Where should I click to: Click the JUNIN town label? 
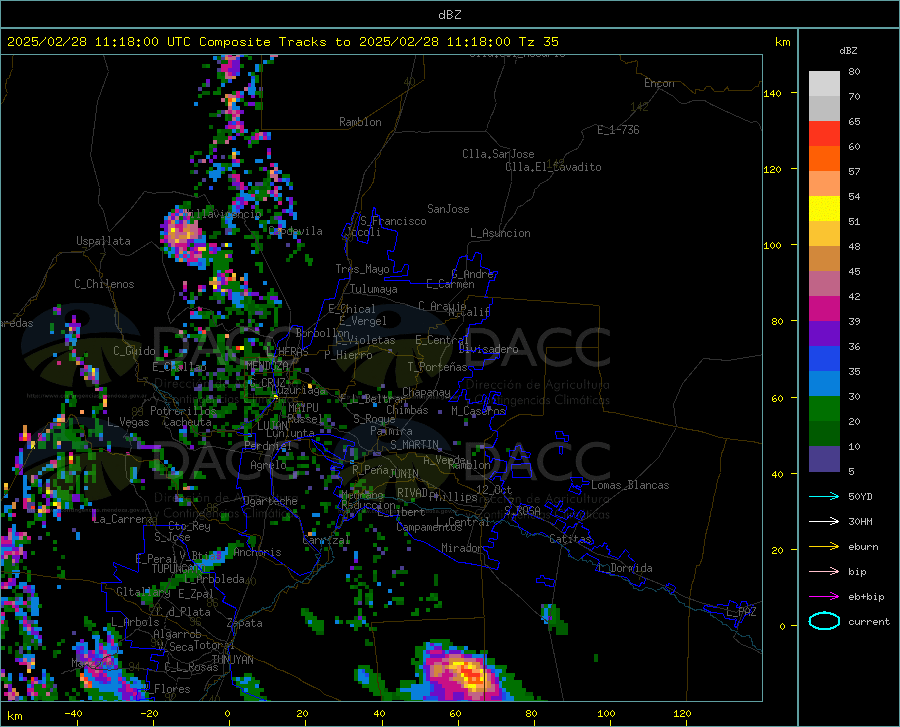404,474
